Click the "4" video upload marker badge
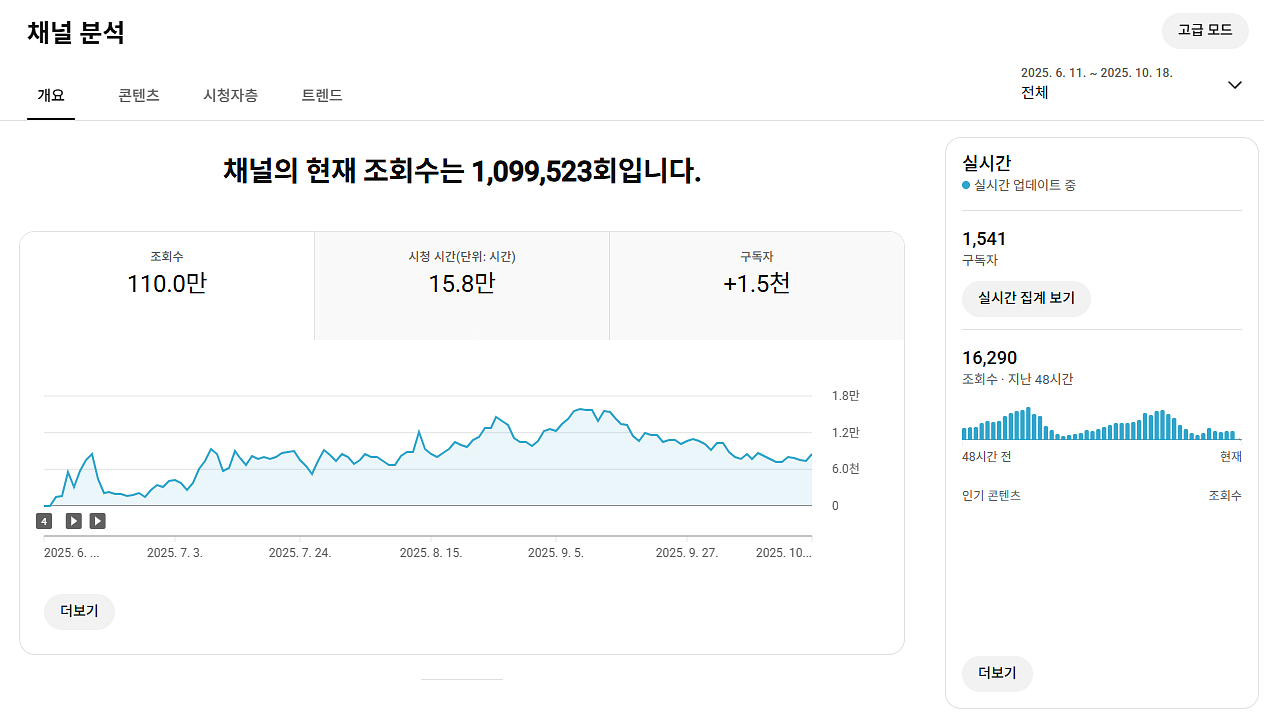1264x716 pixels. (44, 521)
